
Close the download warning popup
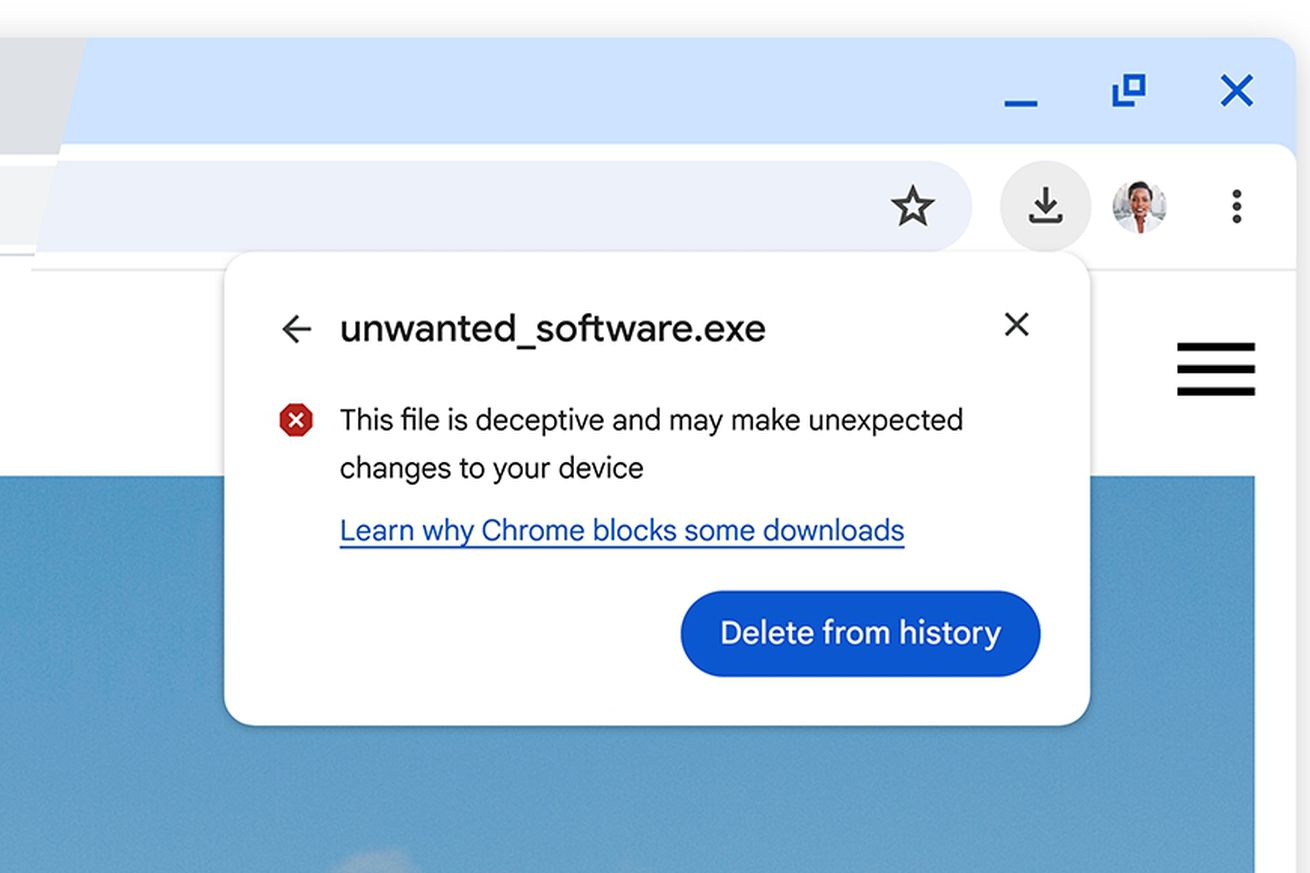(1016, 324)
